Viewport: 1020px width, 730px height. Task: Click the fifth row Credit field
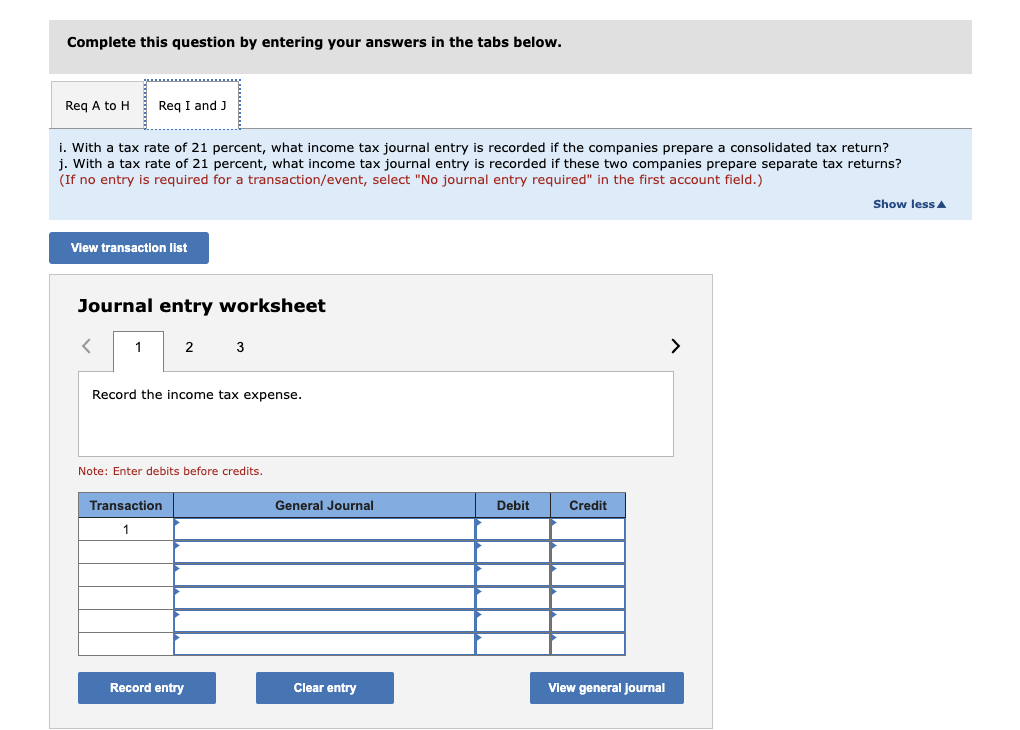coord(588,621)
